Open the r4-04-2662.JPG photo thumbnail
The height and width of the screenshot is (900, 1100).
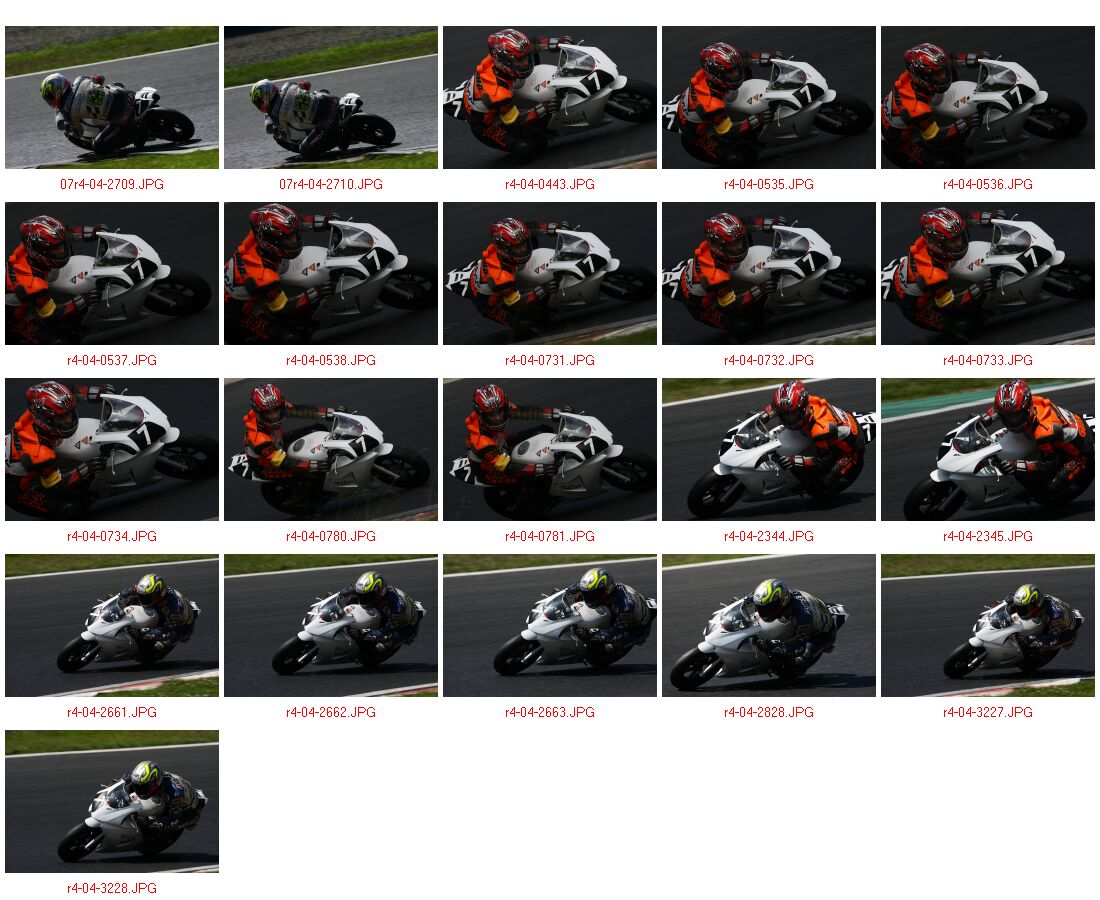[x=330, y=626]
